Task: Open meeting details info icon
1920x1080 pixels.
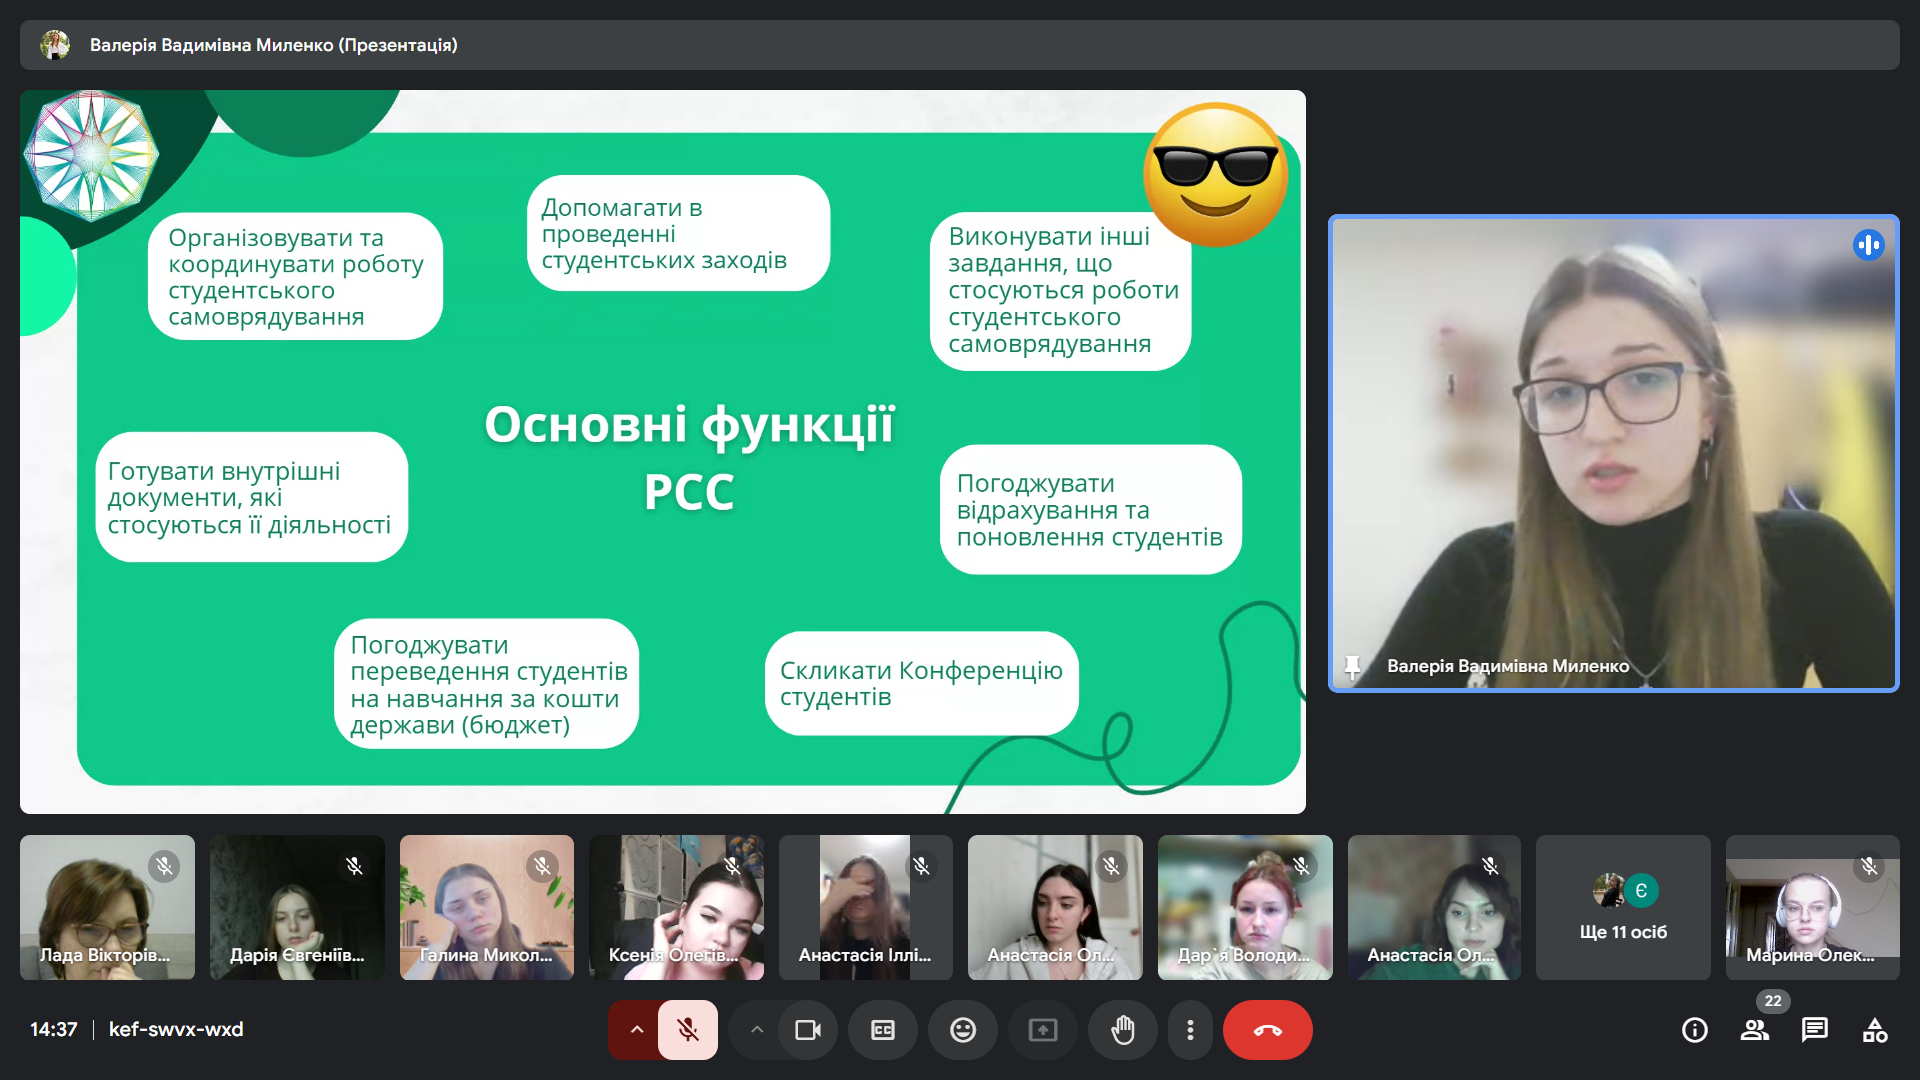Action: [1695, 1030]
